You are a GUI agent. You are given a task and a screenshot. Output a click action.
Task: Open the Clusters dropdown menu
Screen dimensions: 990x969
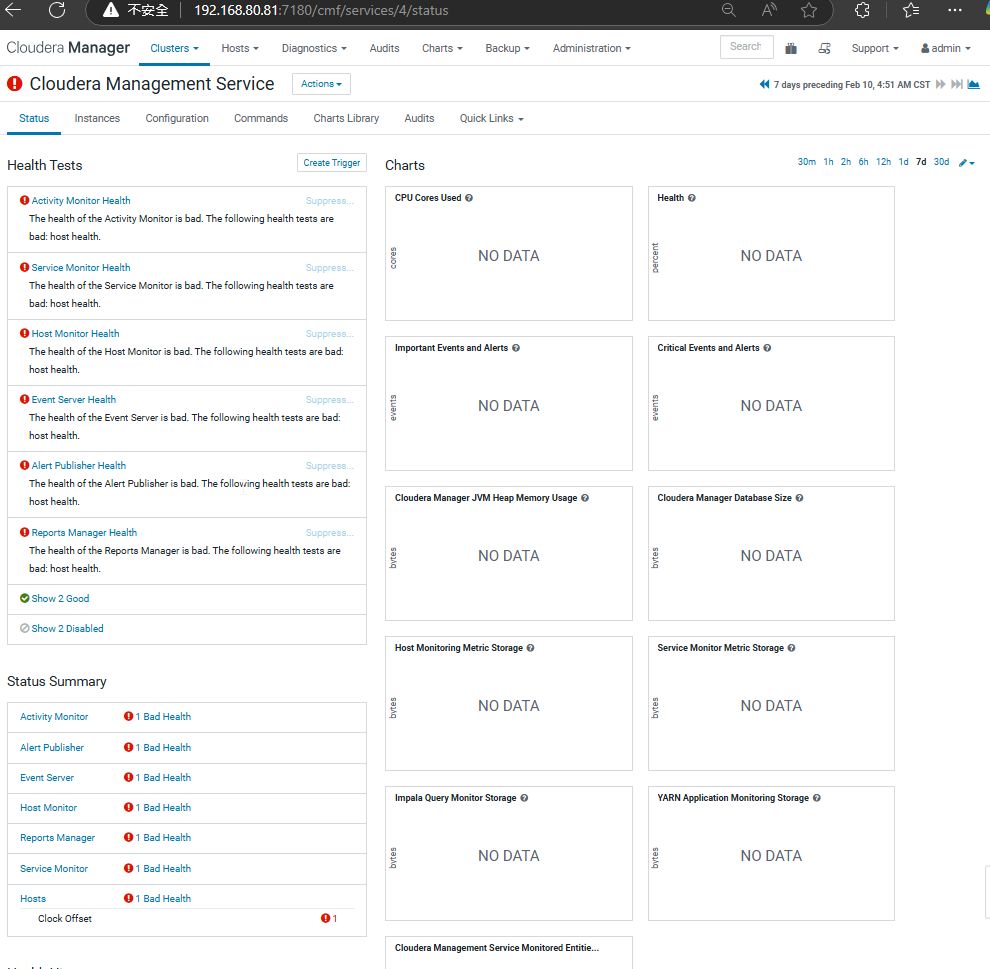tap(174, 48)
